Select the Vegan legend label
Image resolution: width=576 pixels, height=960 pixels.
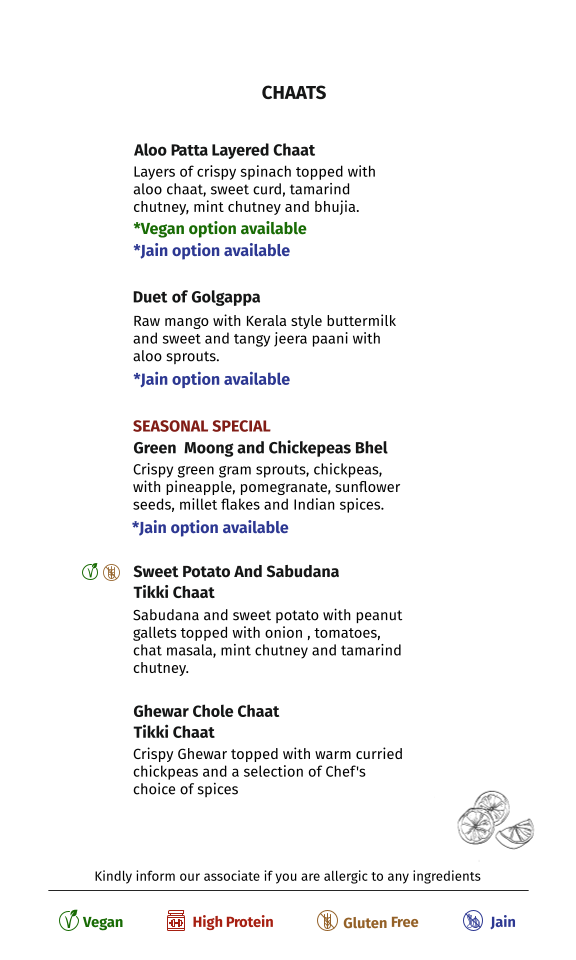pos(103,922)
